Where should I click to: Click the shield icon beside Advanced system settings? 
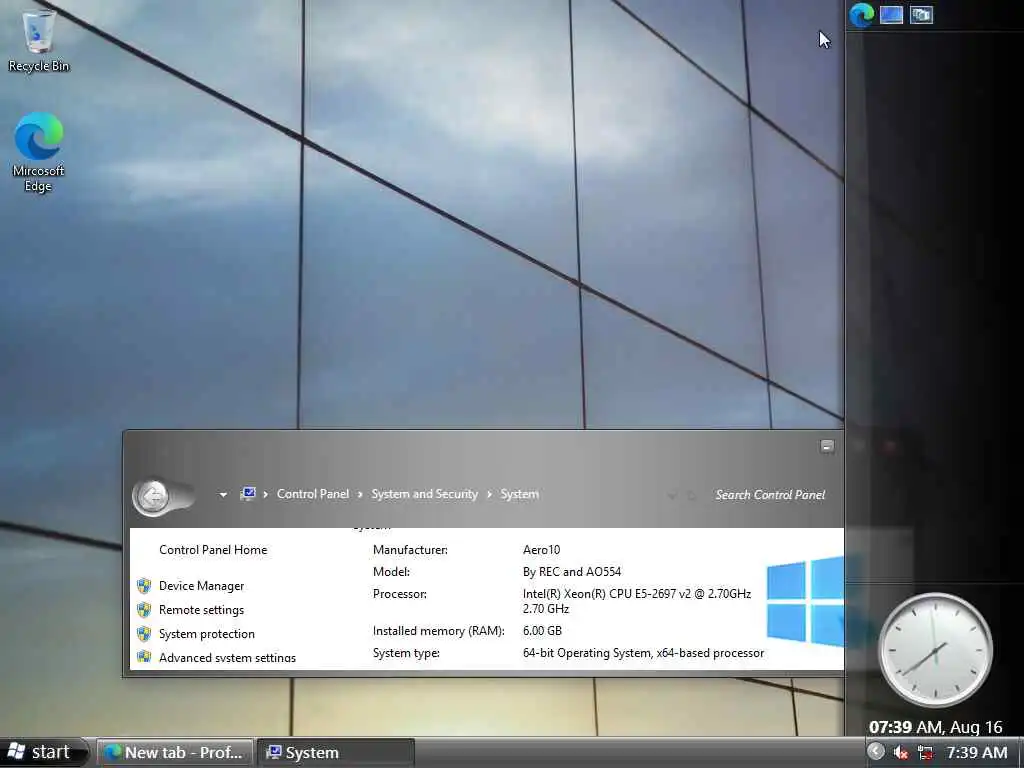[144, 657]
